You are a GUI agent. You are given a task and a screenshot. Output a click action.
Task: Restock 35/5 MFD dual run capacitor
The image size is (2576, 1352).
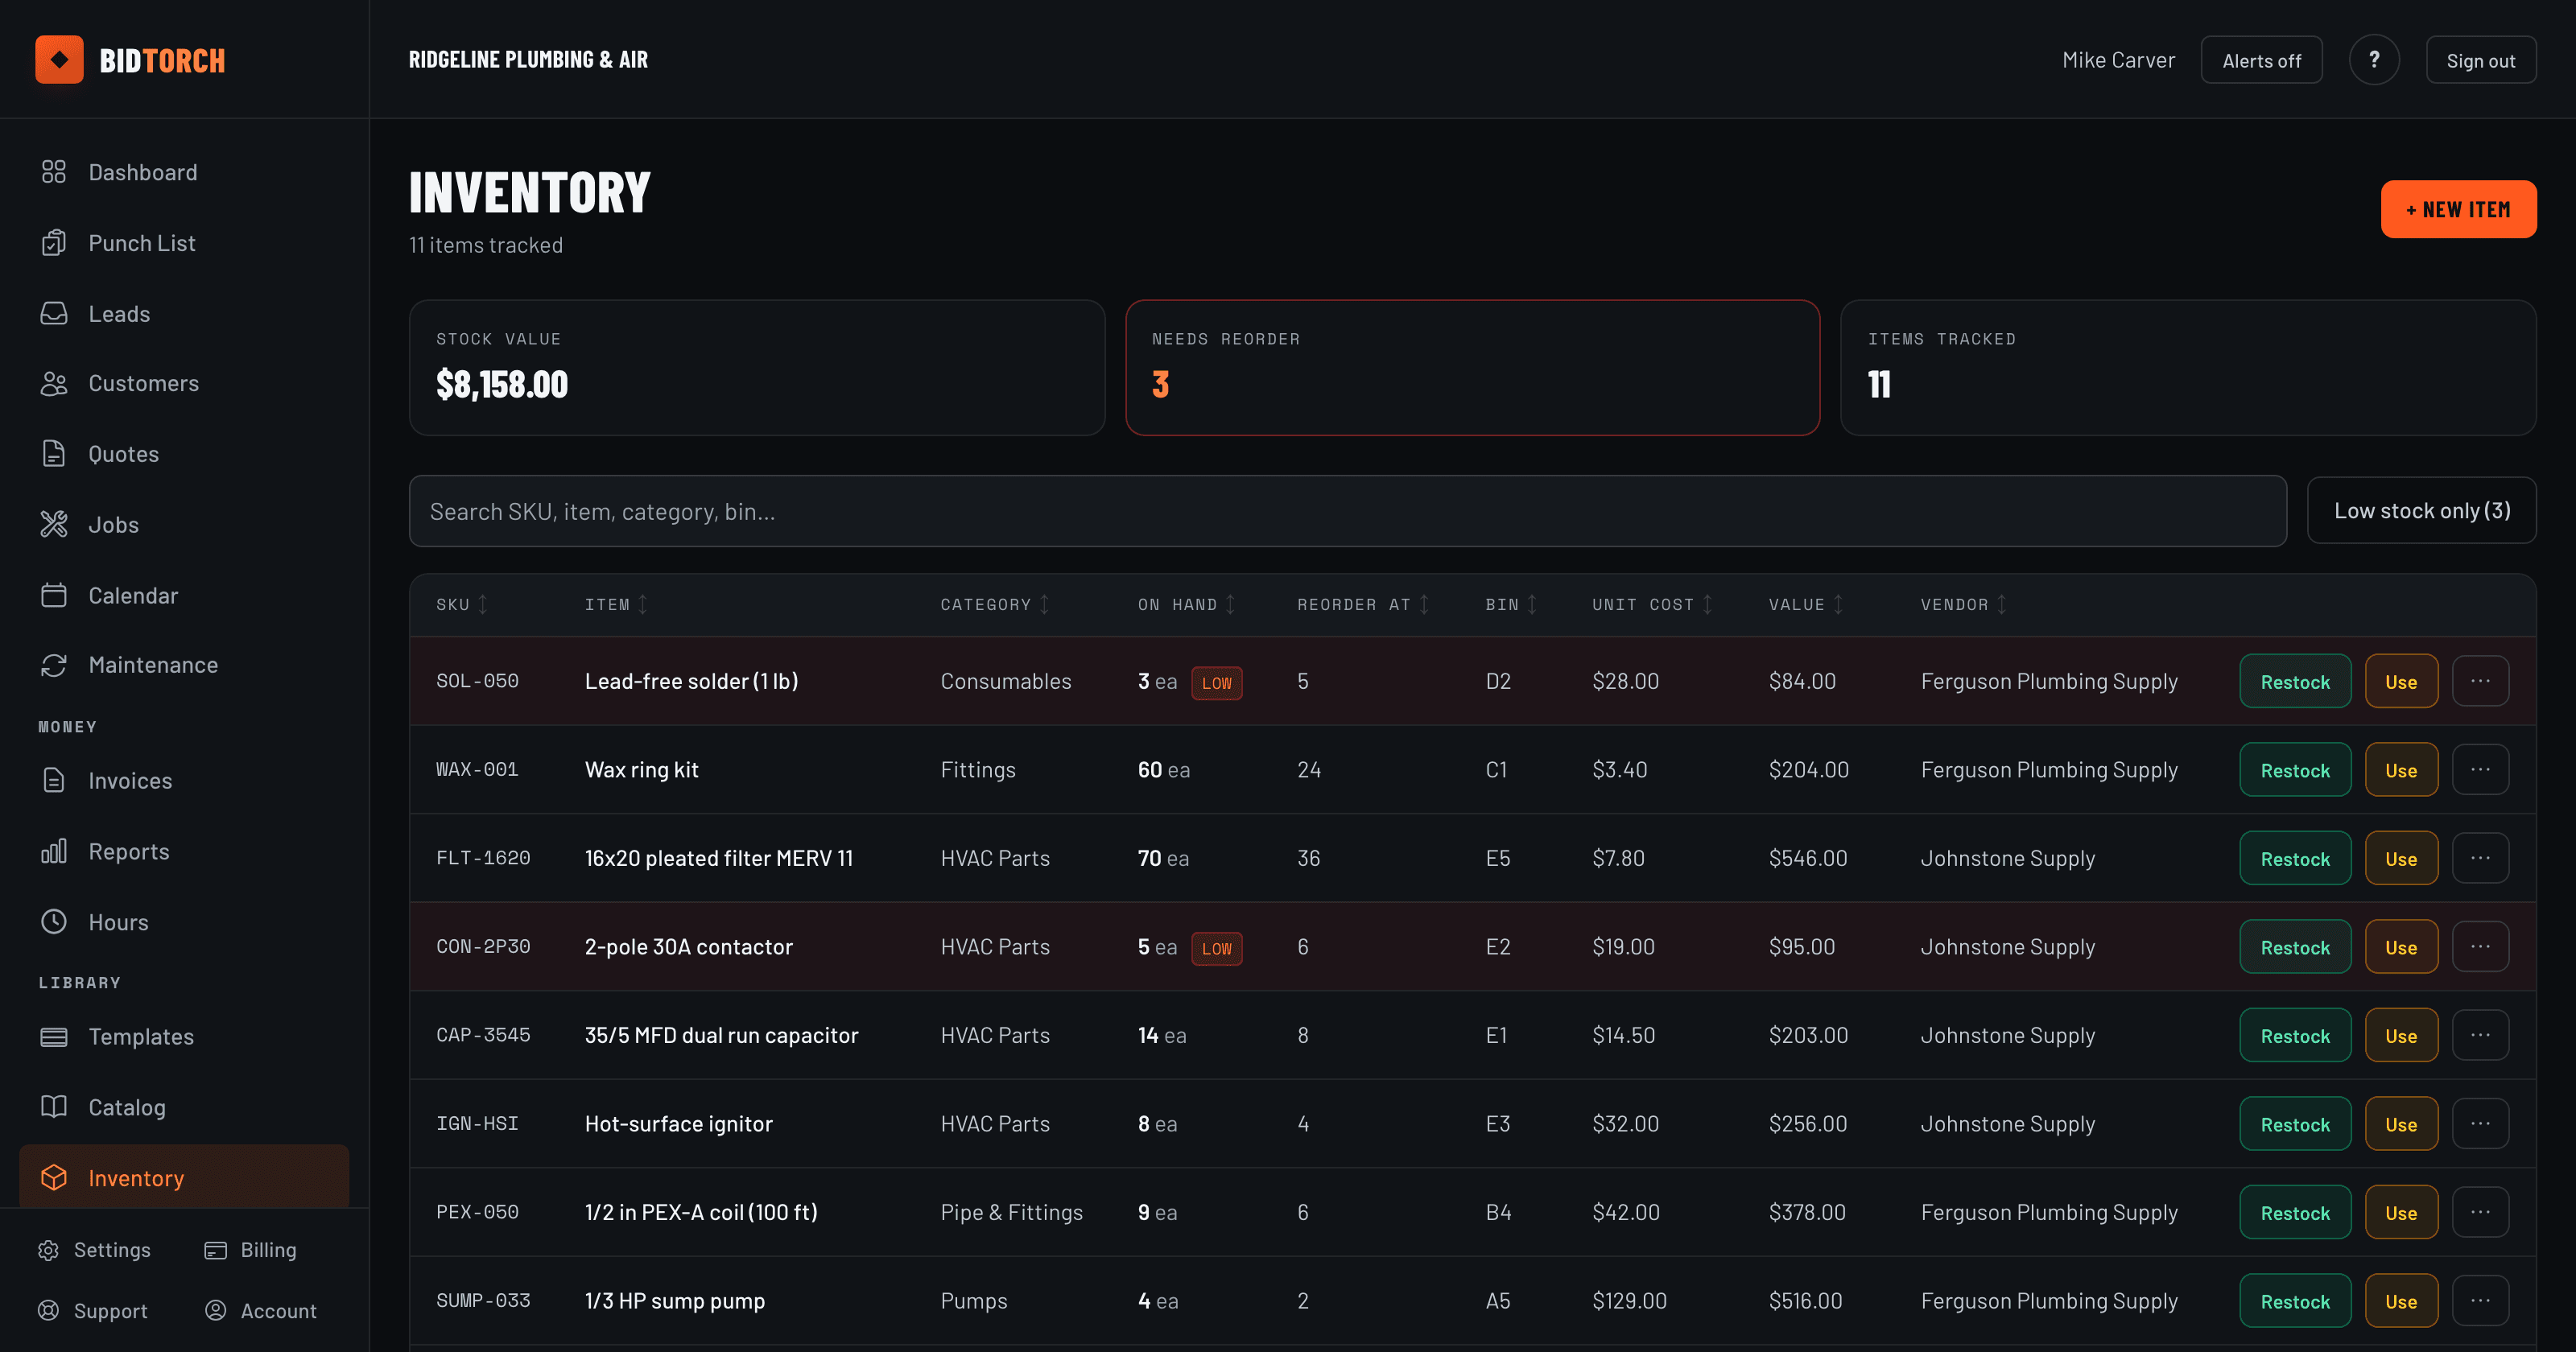pyautogui.click(x=2295, y=1035)
